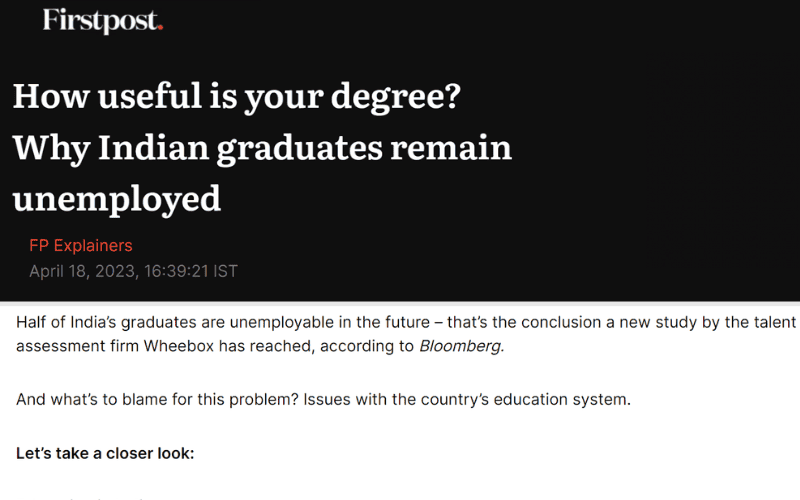
Task: Click the word 'unemployed' in the headline
Action: [117, 199]
